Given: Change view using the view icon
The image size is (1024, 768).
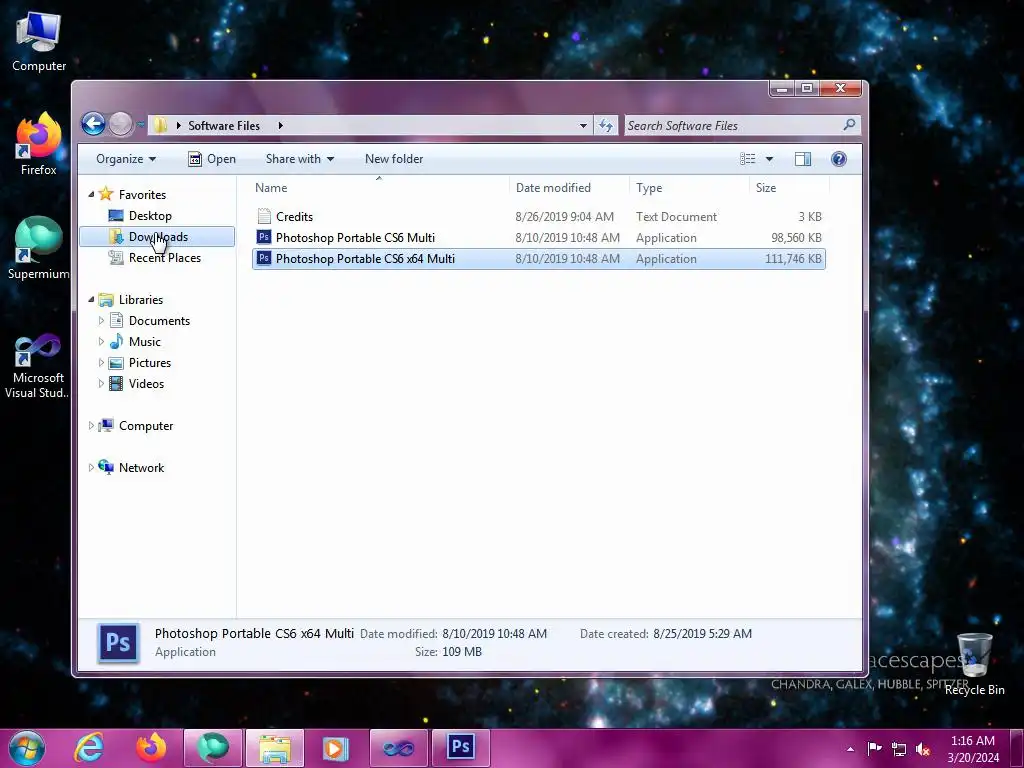Looking at the screenshot, I should coord(748,159).
